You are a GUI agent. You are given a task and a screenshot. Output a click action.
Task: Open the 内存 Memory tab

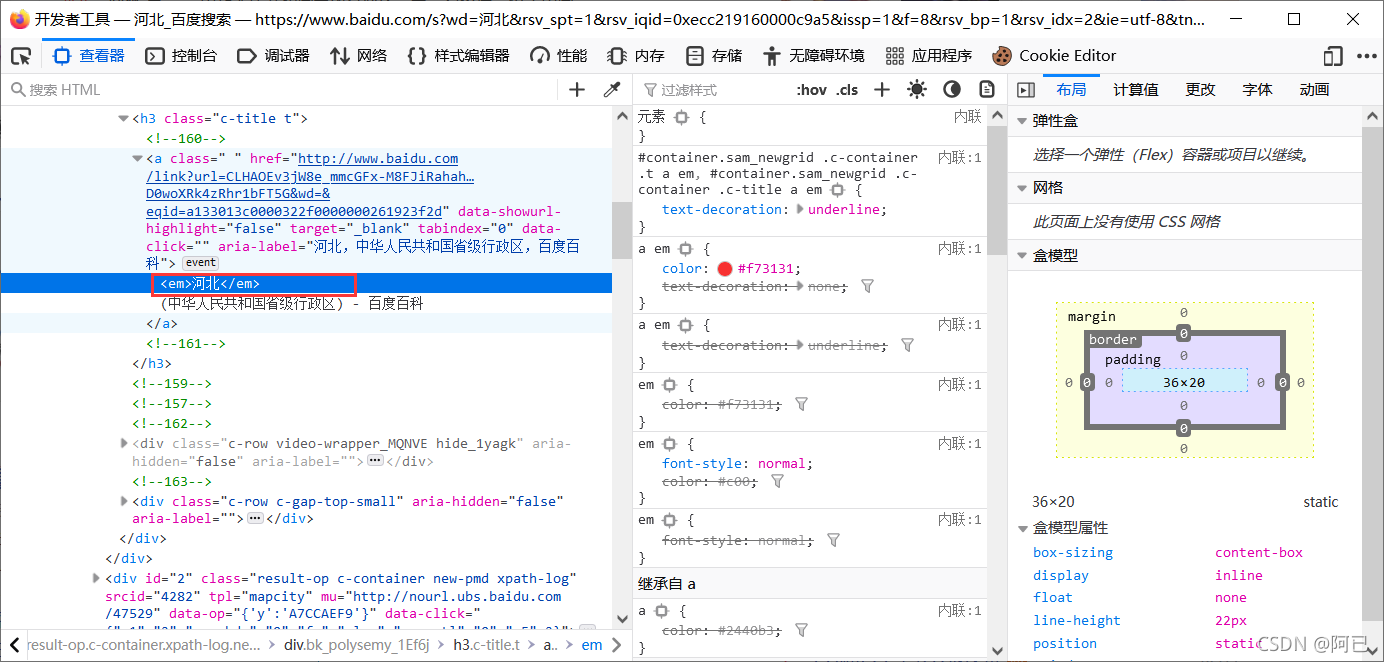point(636,56)
